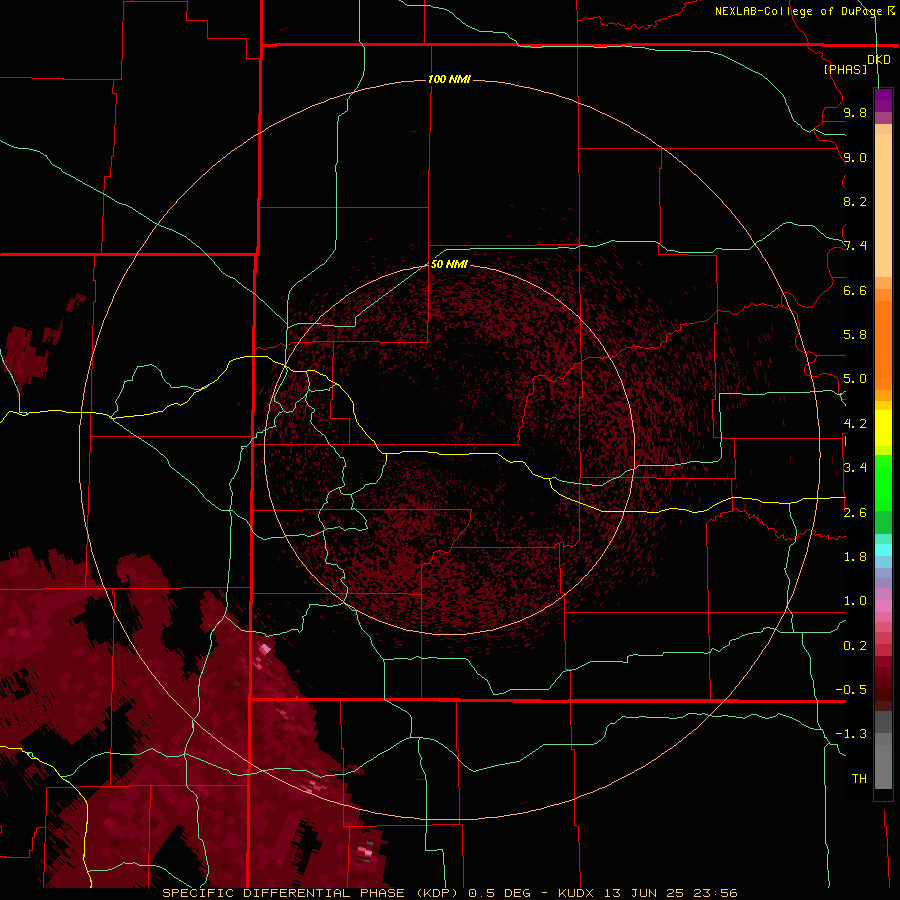
Task: Select the 1.0 value on the legend
Action: tap(855, 601)
